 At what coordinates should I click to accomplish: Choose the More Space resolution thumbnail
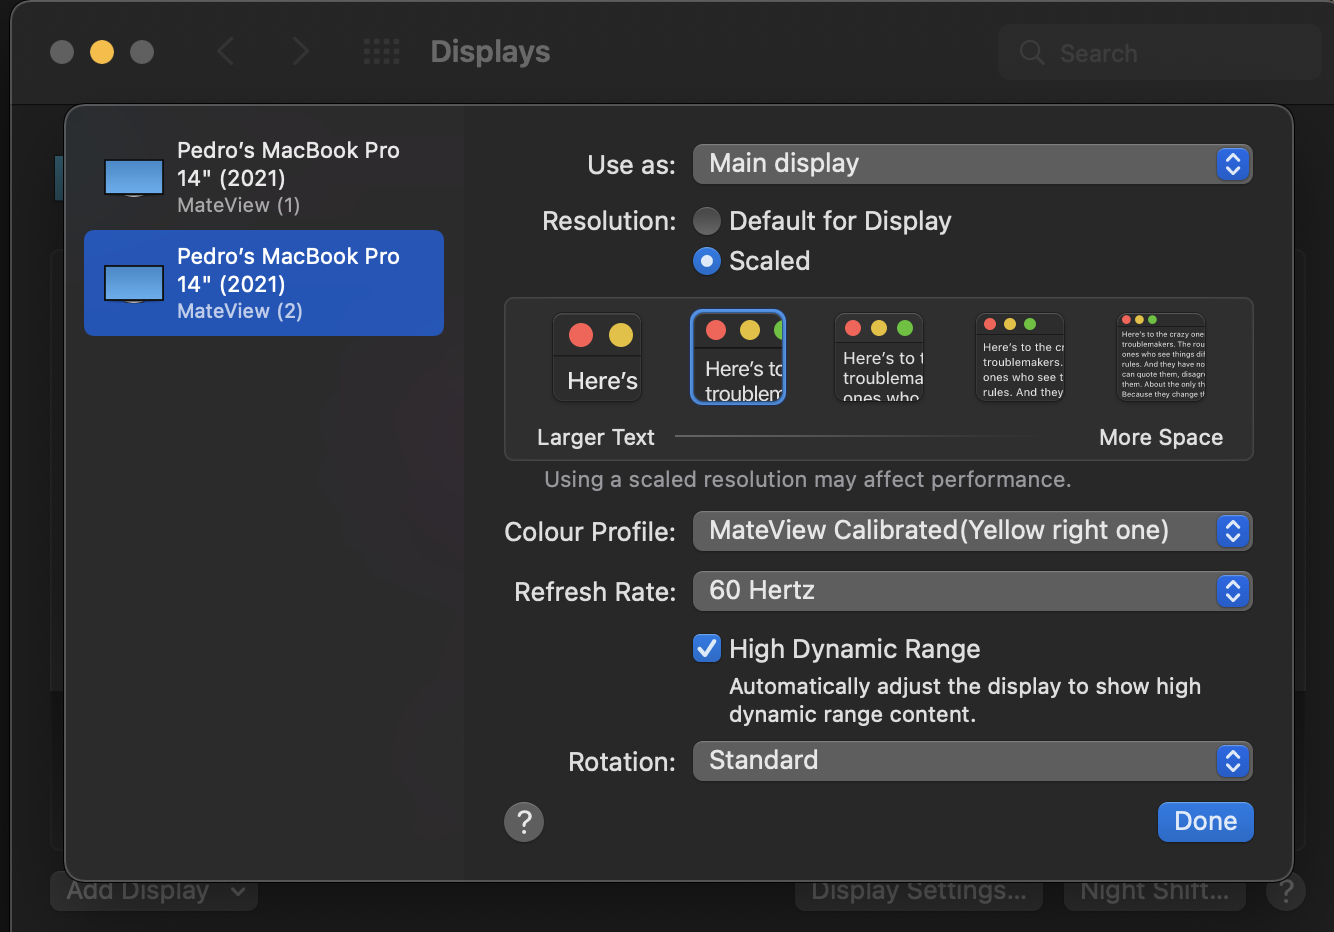pyautogui.click(x=1160, y=358)
